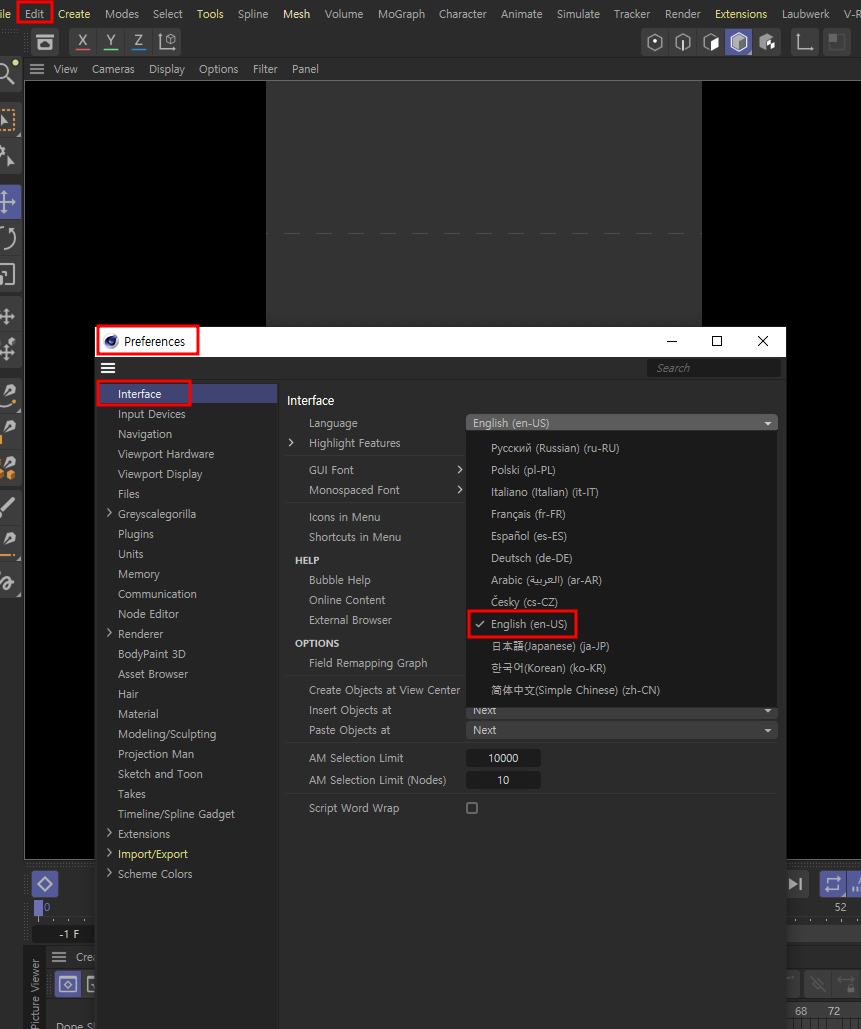861x1029 pixels.
Task: Toggle the Z axis lock
Action: coord(138,42)
